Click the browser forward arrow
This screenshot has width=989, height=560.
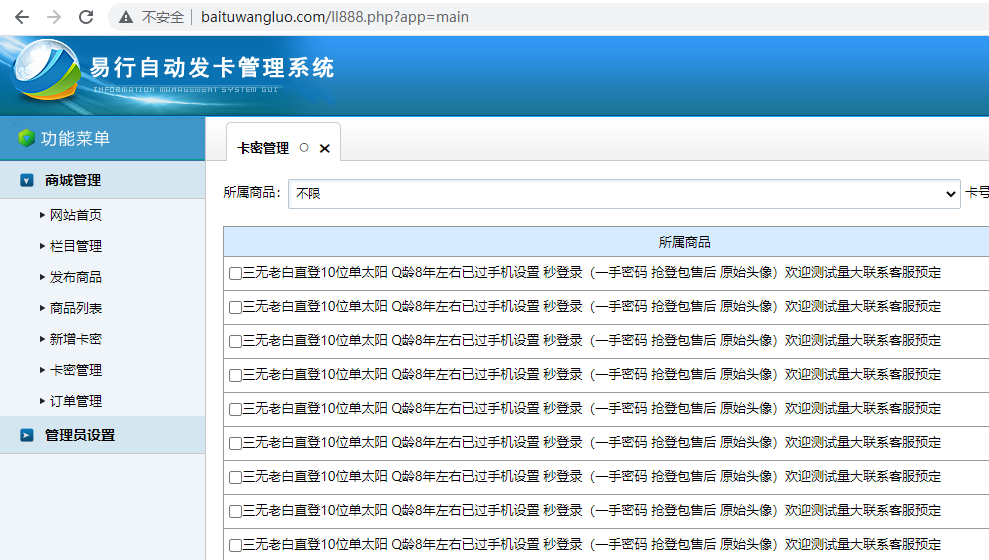(x=54, y=17)
